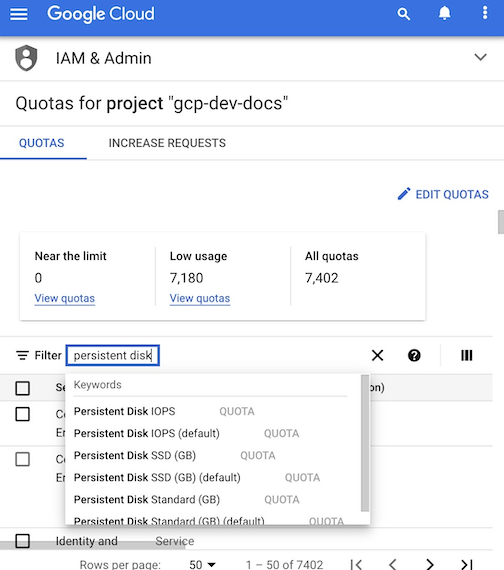Open the rows per page dropdown
504x570 pixels.
coord(202,564)
